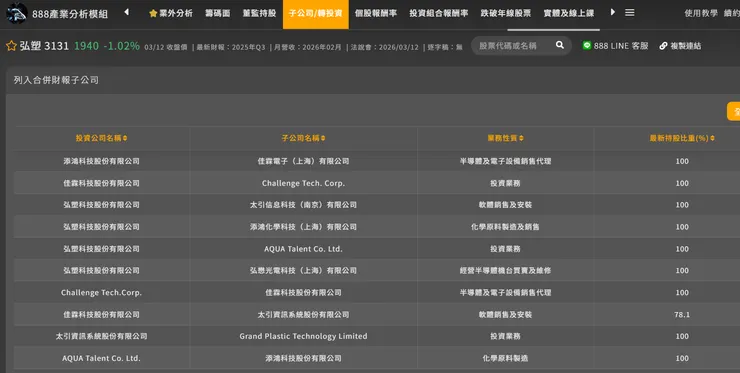Viewport: 740px width, 373px height.
Task: Select Challenge Tech.Corp. in 投資公司名稱 column
Action: pyautogui.click(x=101, y=293)
